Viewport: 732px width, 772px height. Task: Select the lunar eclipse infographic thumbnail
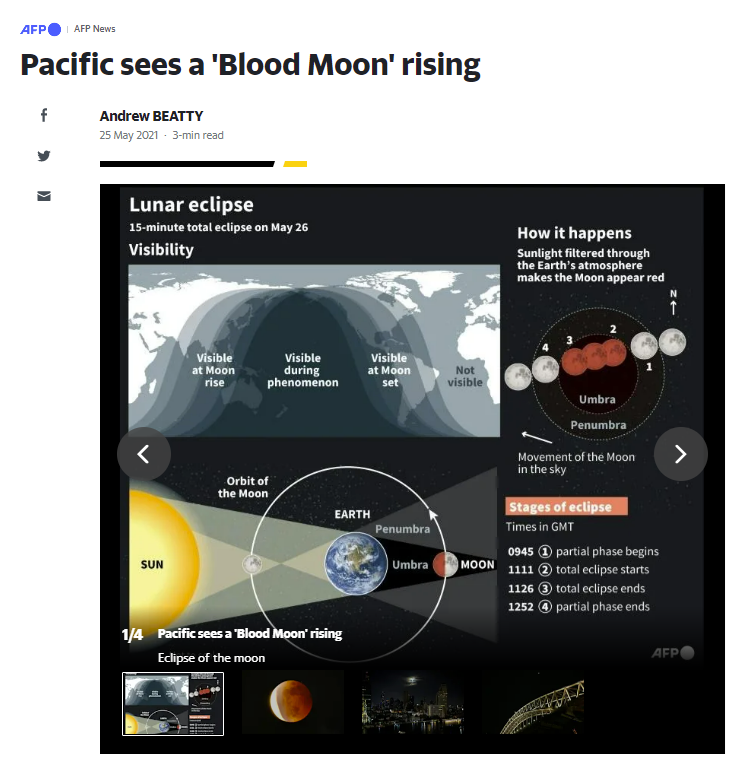[x=173, y=703]
